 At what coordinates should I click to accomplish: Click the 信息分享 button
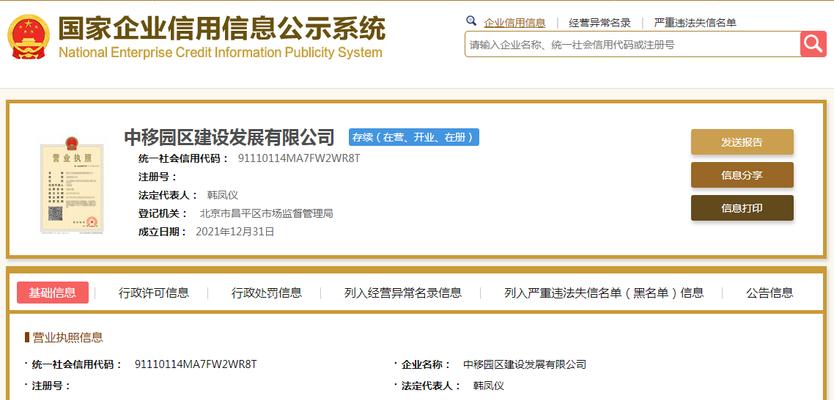coord(742,175)
